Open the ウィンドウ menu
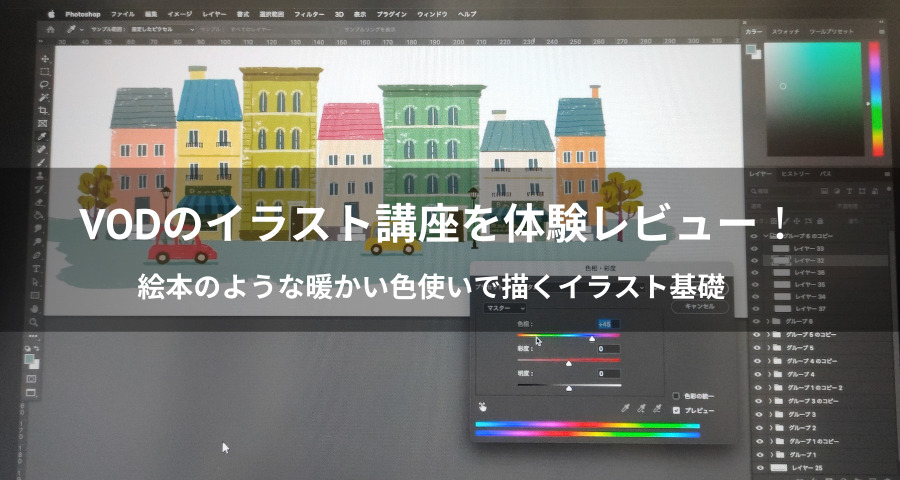Image resolution: width=900 pixels, height=480 pixels. point(430,14)
